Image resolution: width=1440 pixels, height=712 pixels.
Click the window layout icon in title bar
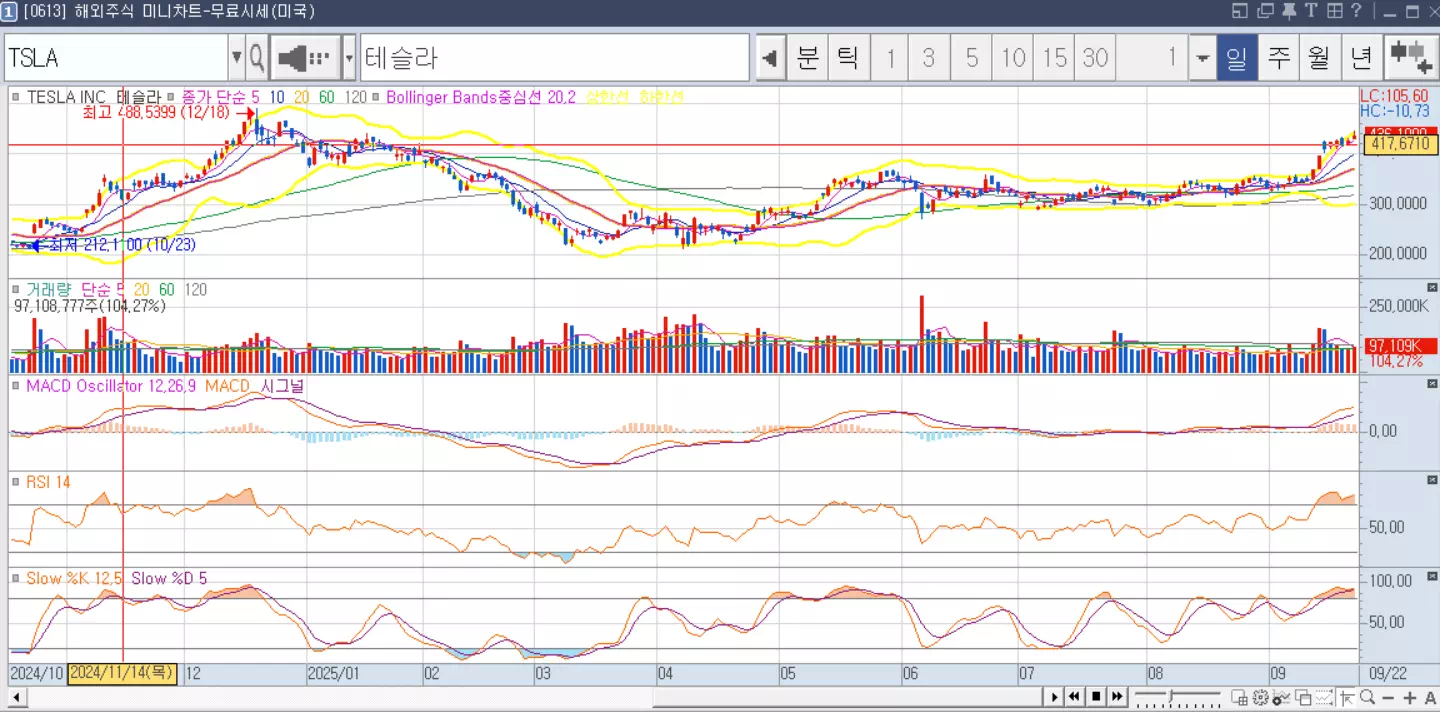pos(1240,11)
